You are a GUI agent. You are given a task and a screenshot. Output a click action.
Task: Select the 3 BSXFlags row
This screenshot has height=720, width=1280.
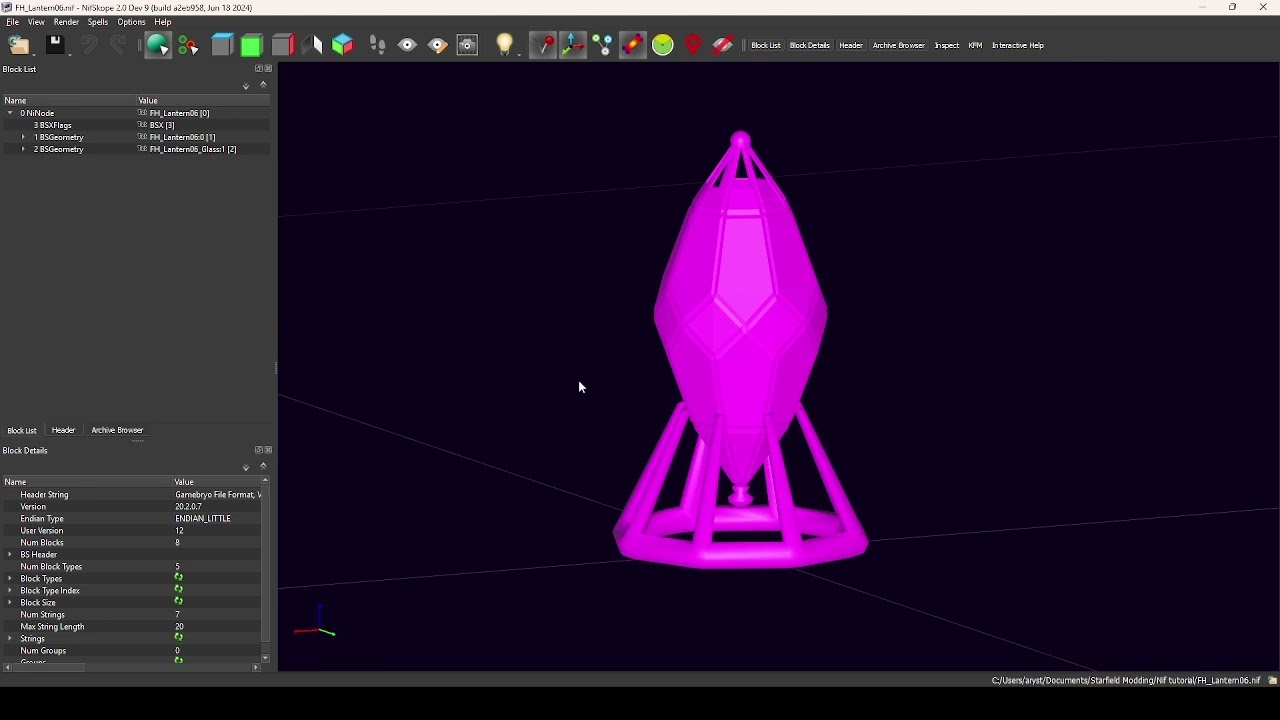pos(135,125)
